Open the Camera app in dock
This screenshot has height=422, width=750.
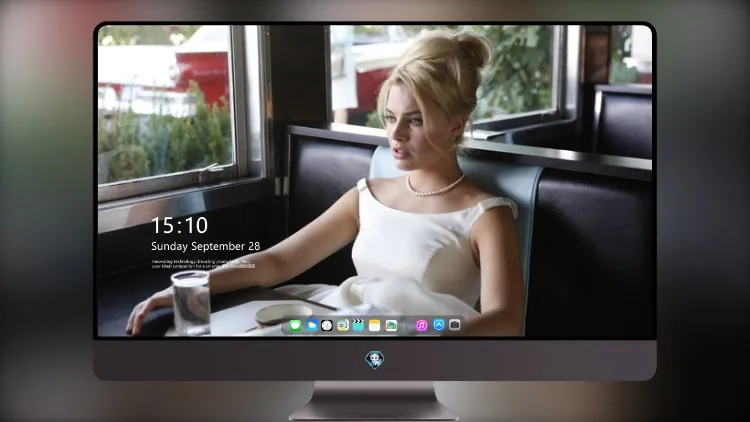[x=454, y=325]
